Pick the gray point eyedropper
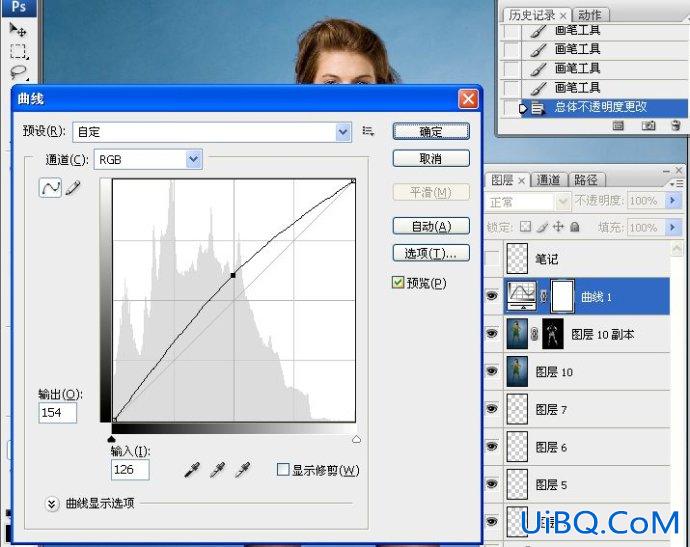Image resolution: width=690 pixels, height=547 pixels. click(x=217, y=470)
